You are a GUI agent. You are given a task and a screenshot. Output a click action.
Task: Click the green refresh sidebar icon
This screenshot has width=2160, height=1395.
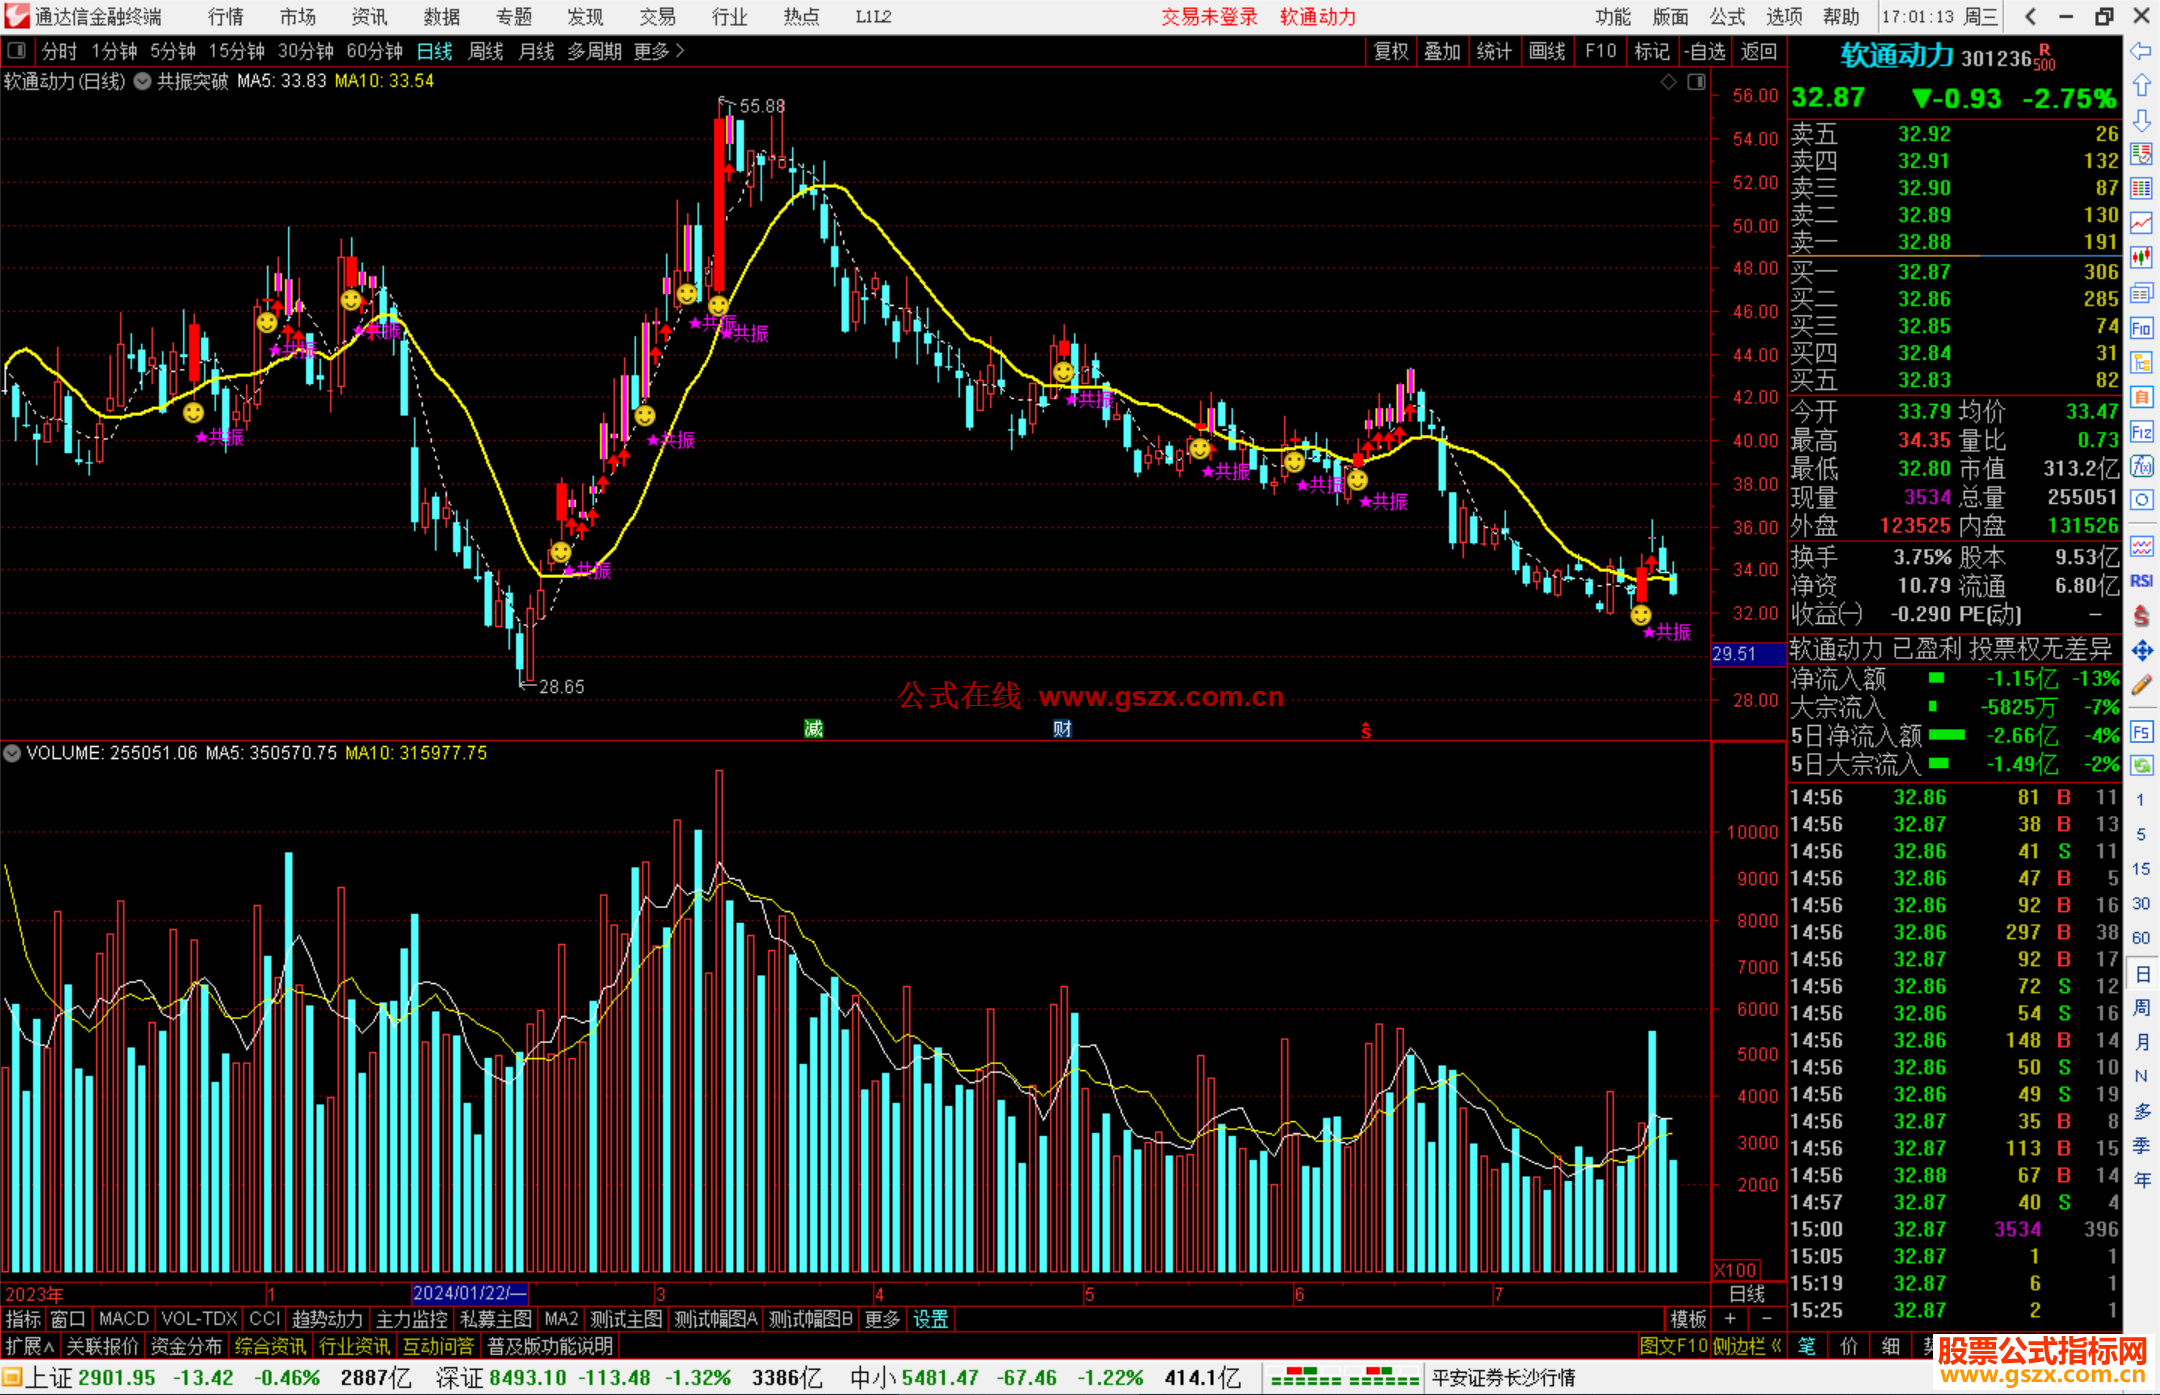tap(2141, 766)
